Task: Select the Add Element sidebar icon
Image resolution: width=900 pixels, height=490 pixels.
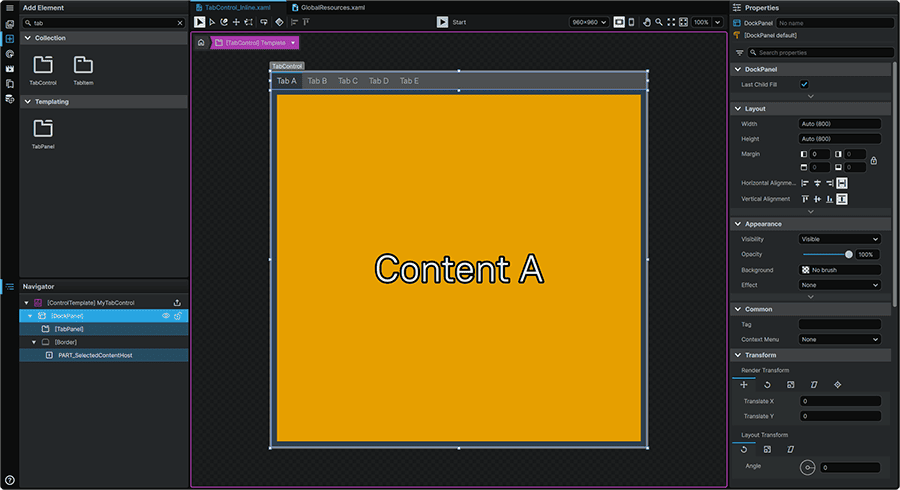Action: coord(9,39)
